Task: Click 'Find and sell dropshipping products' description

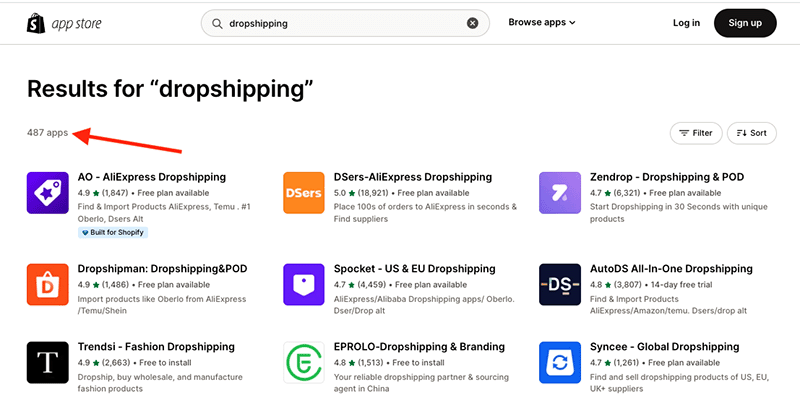Action: pyautogui.click(x=679, y=383)
